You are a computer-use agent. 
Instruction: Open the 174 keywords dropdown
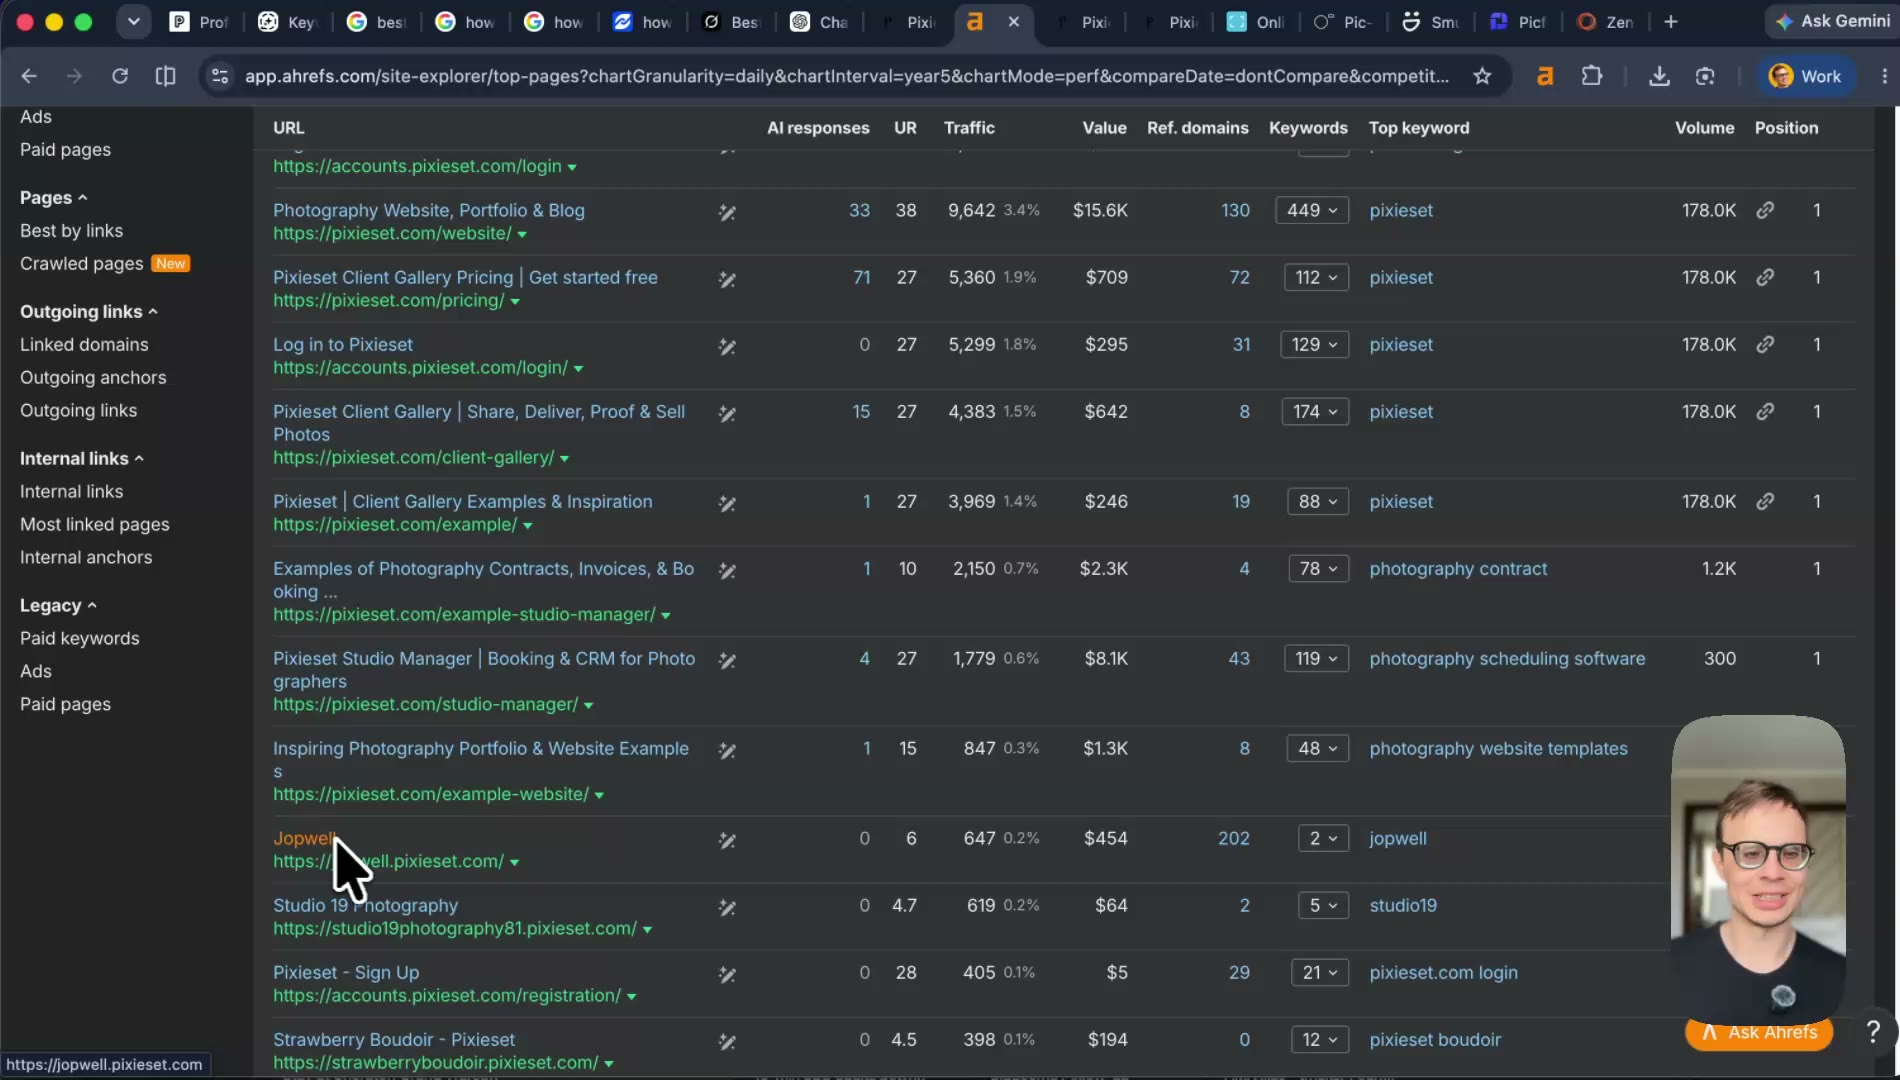[1315, 411]
